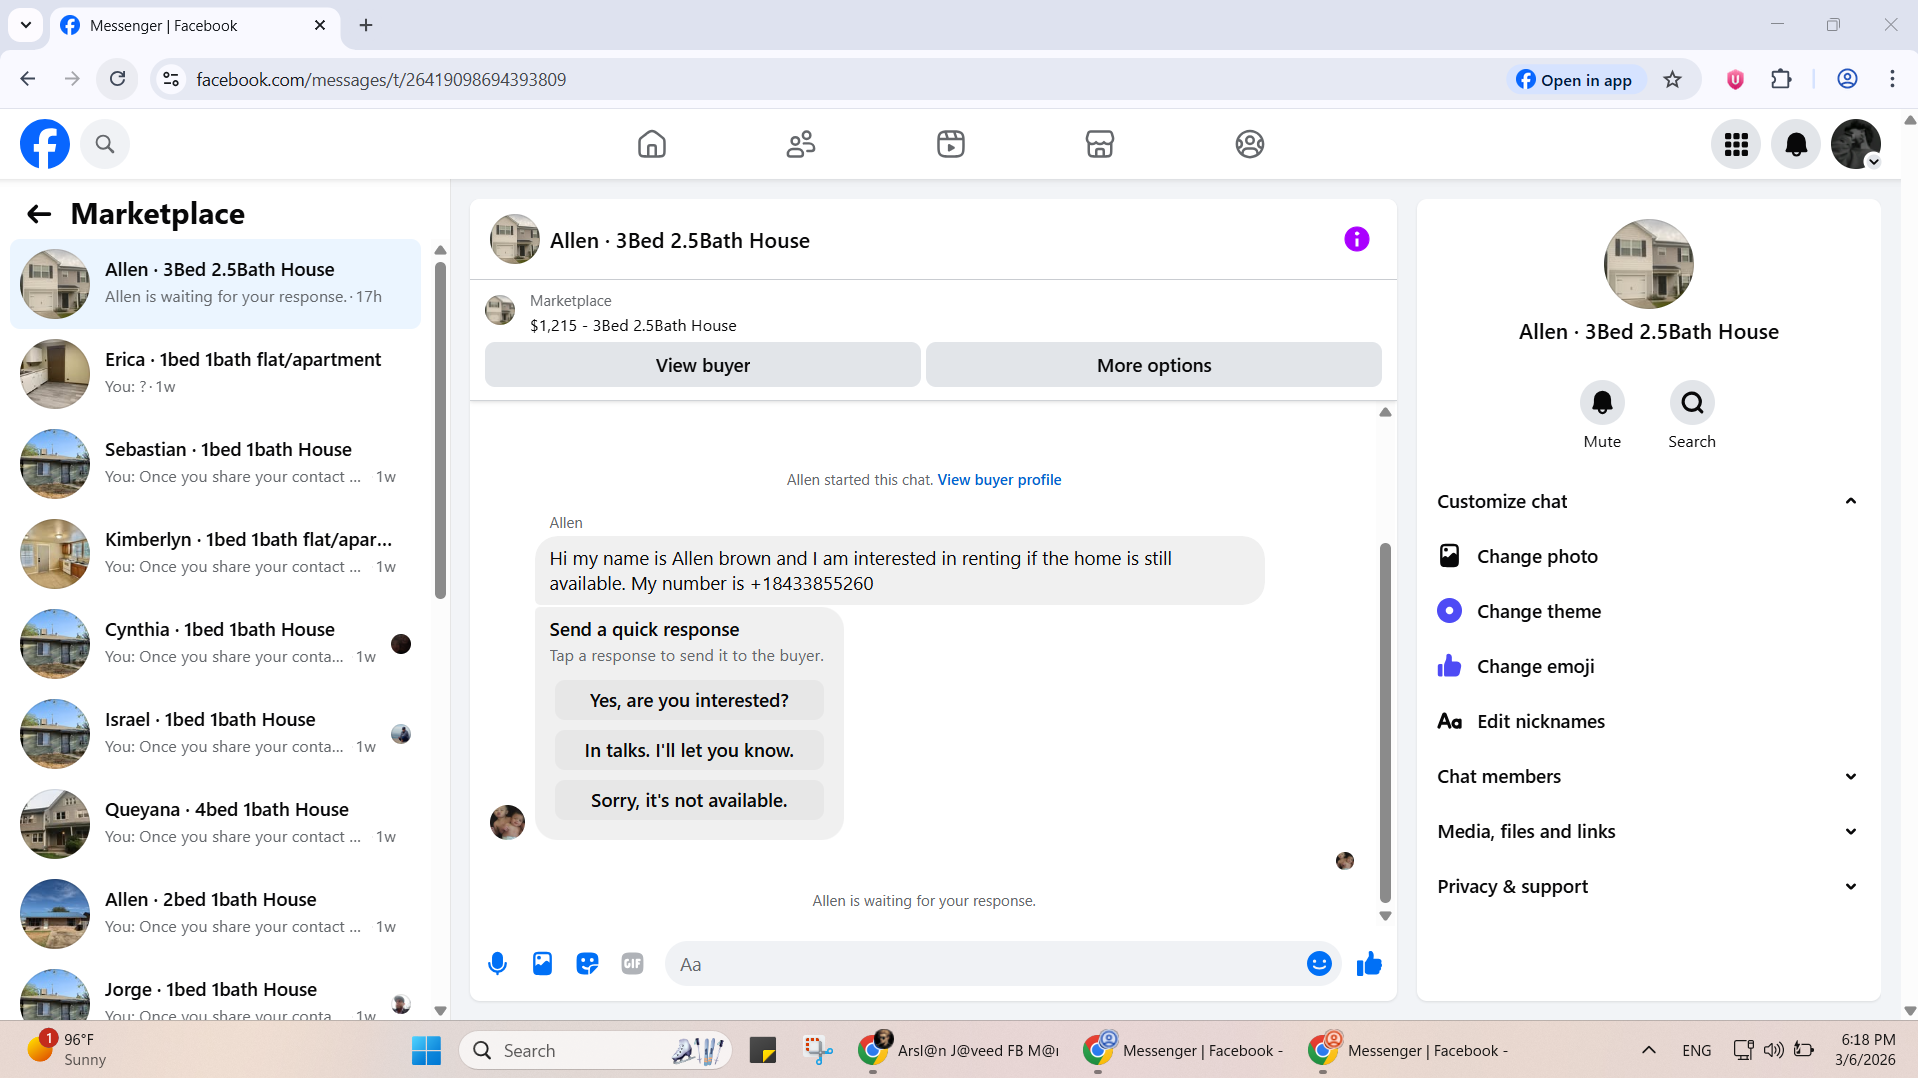Expand Media, files and links section
The image size is (1918, 1078).
pos(1850,832)
